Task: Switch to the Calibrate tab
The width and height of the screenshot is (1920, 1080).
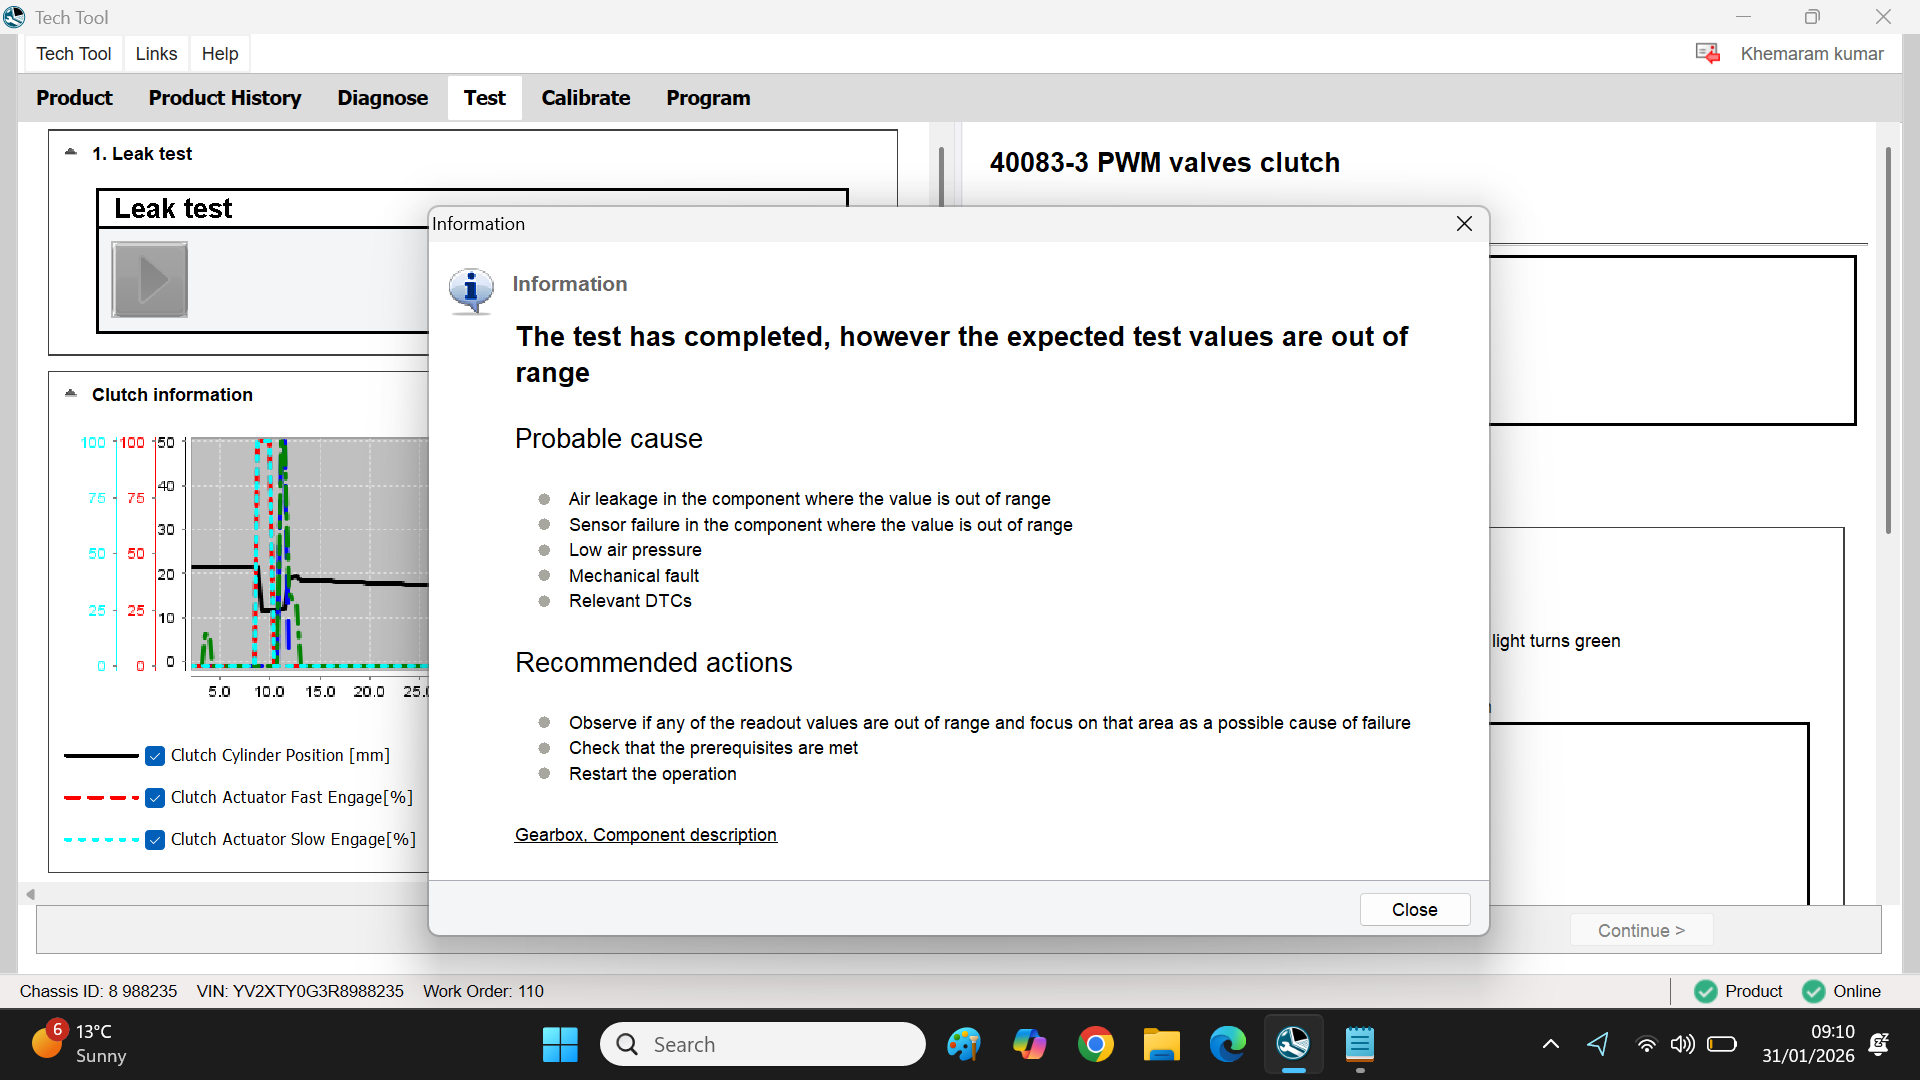Action: (586, 98)
